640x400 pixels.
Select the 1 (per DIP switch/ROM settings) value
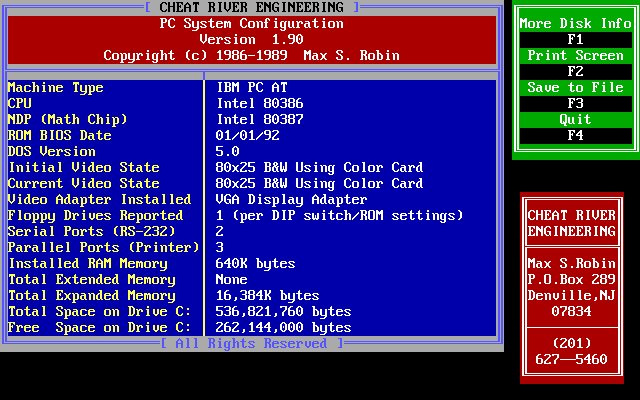point(340,216)
